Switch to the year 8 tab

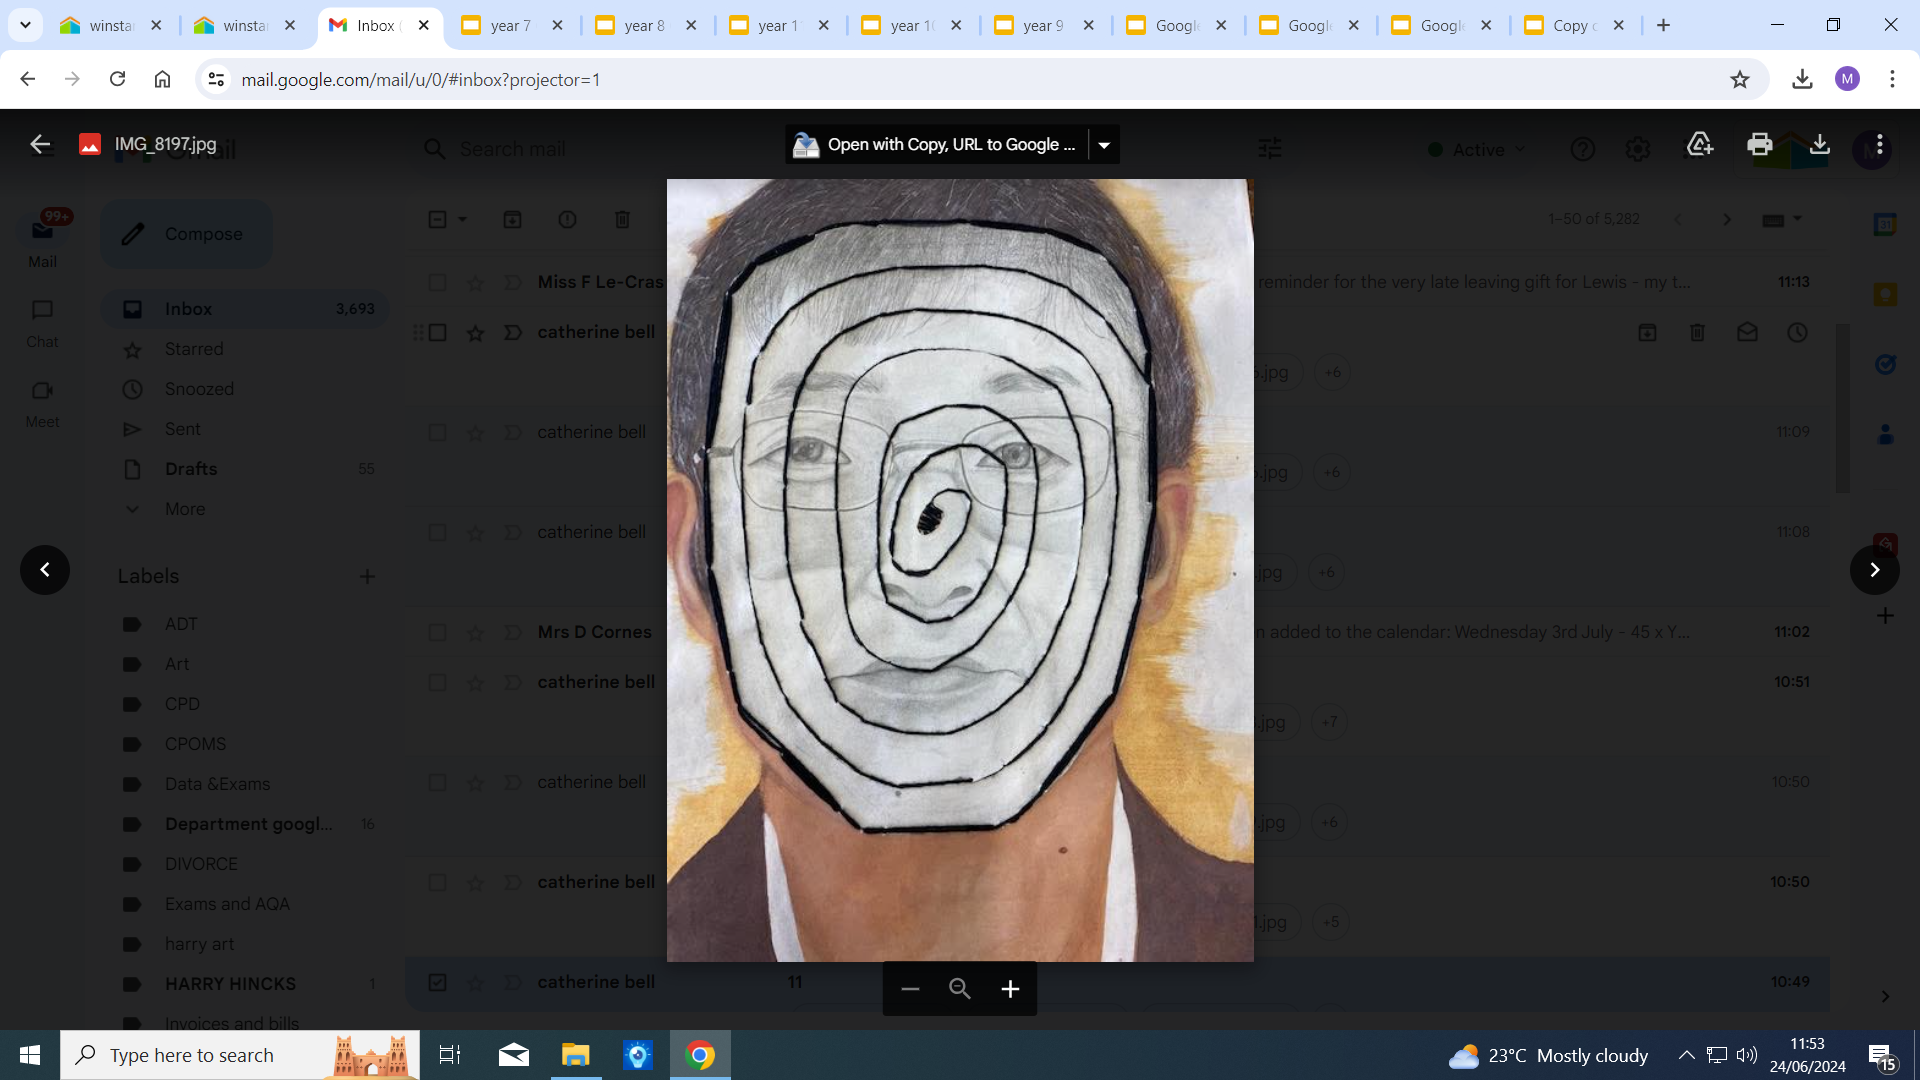(644, 25)
